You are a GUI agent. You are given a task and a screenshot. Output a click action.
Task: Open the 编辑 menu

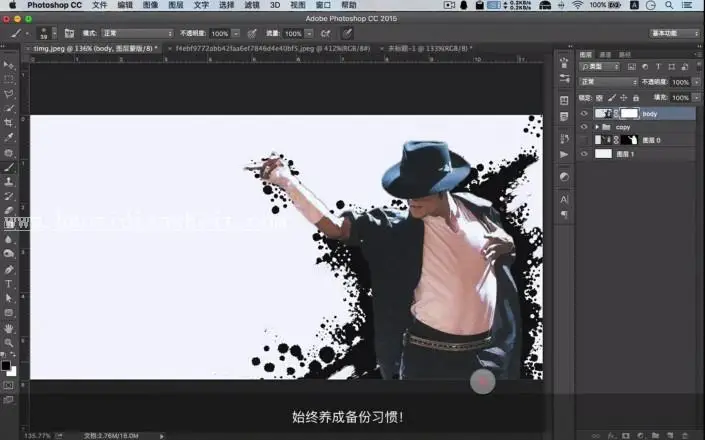pos(125,5)
